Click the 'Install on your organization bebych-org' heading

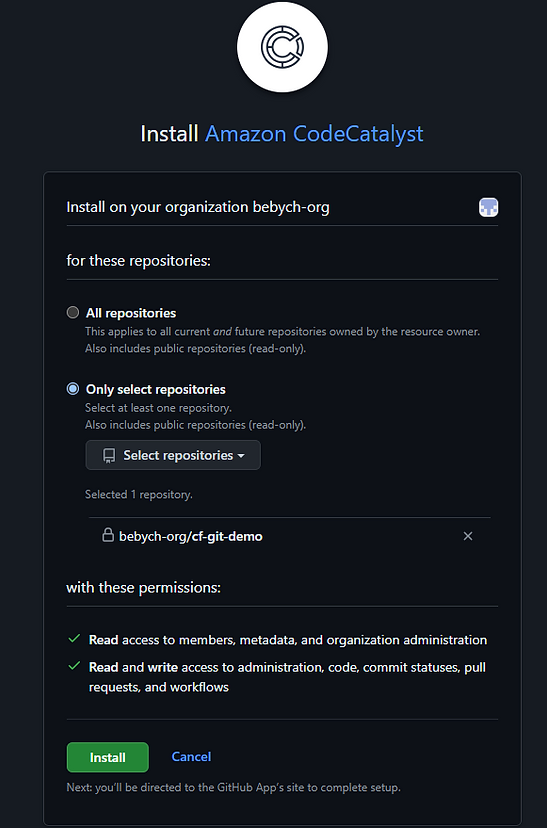coord(198,207)
